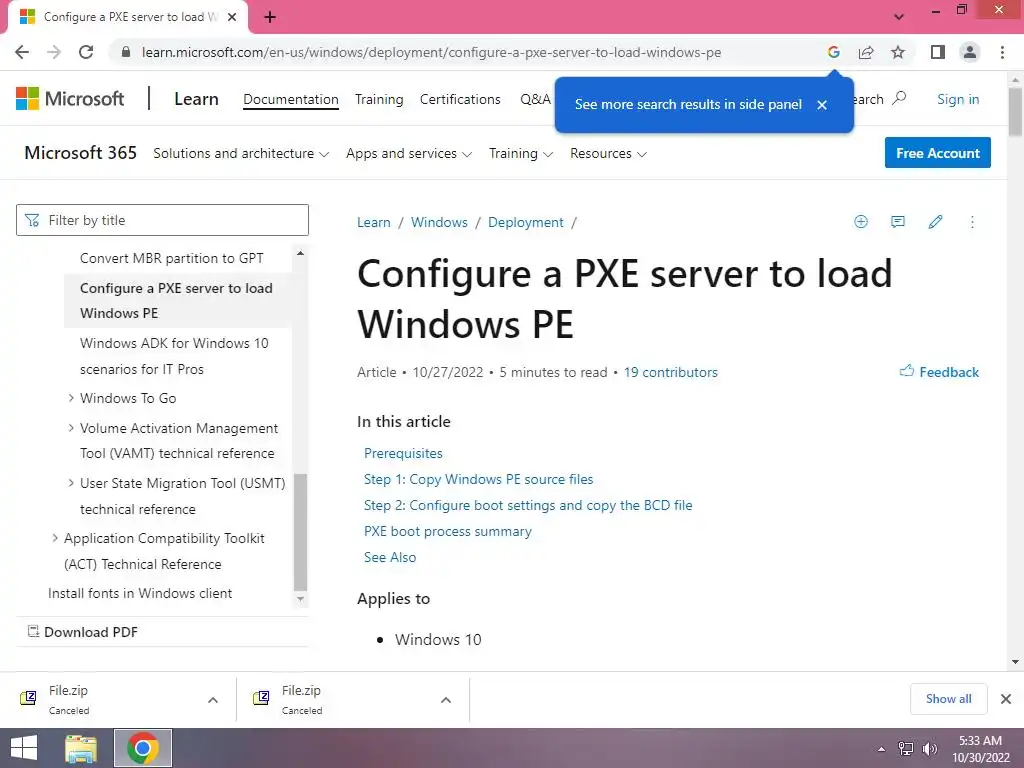Close the downloads bar
Image resolution: width=1024 pixels, height=768 pixels.
click(x=1006, y=699)
